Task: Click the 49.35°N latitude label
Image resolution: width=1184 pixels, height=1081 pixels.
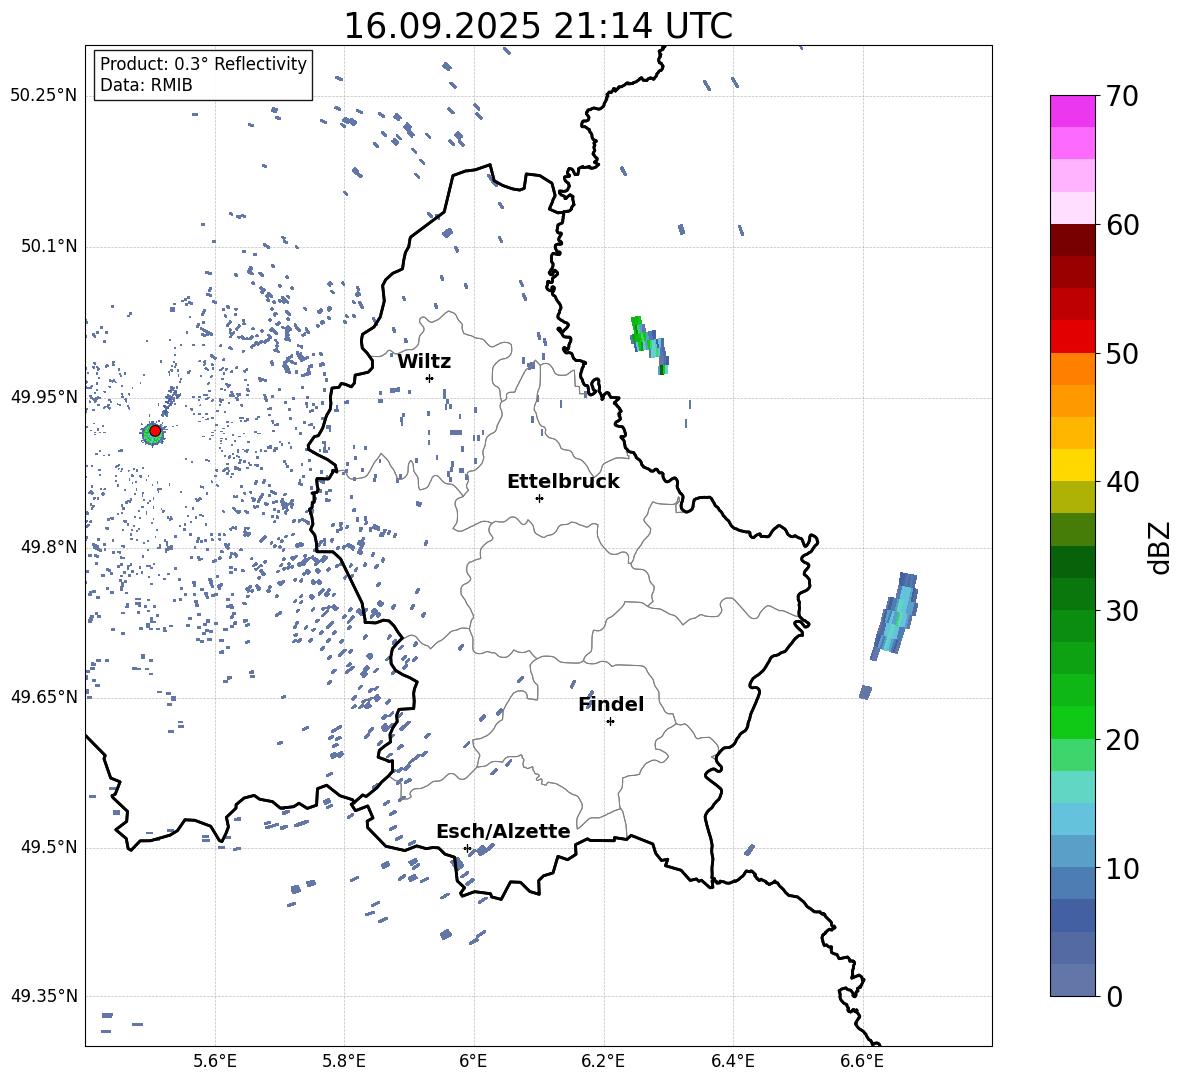Action: coord(44,996)
